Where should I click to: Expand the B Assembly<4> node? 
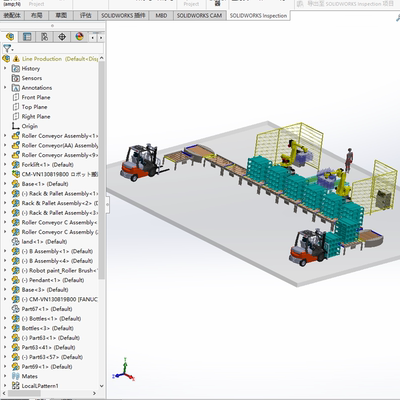click(x=5, y=261)
